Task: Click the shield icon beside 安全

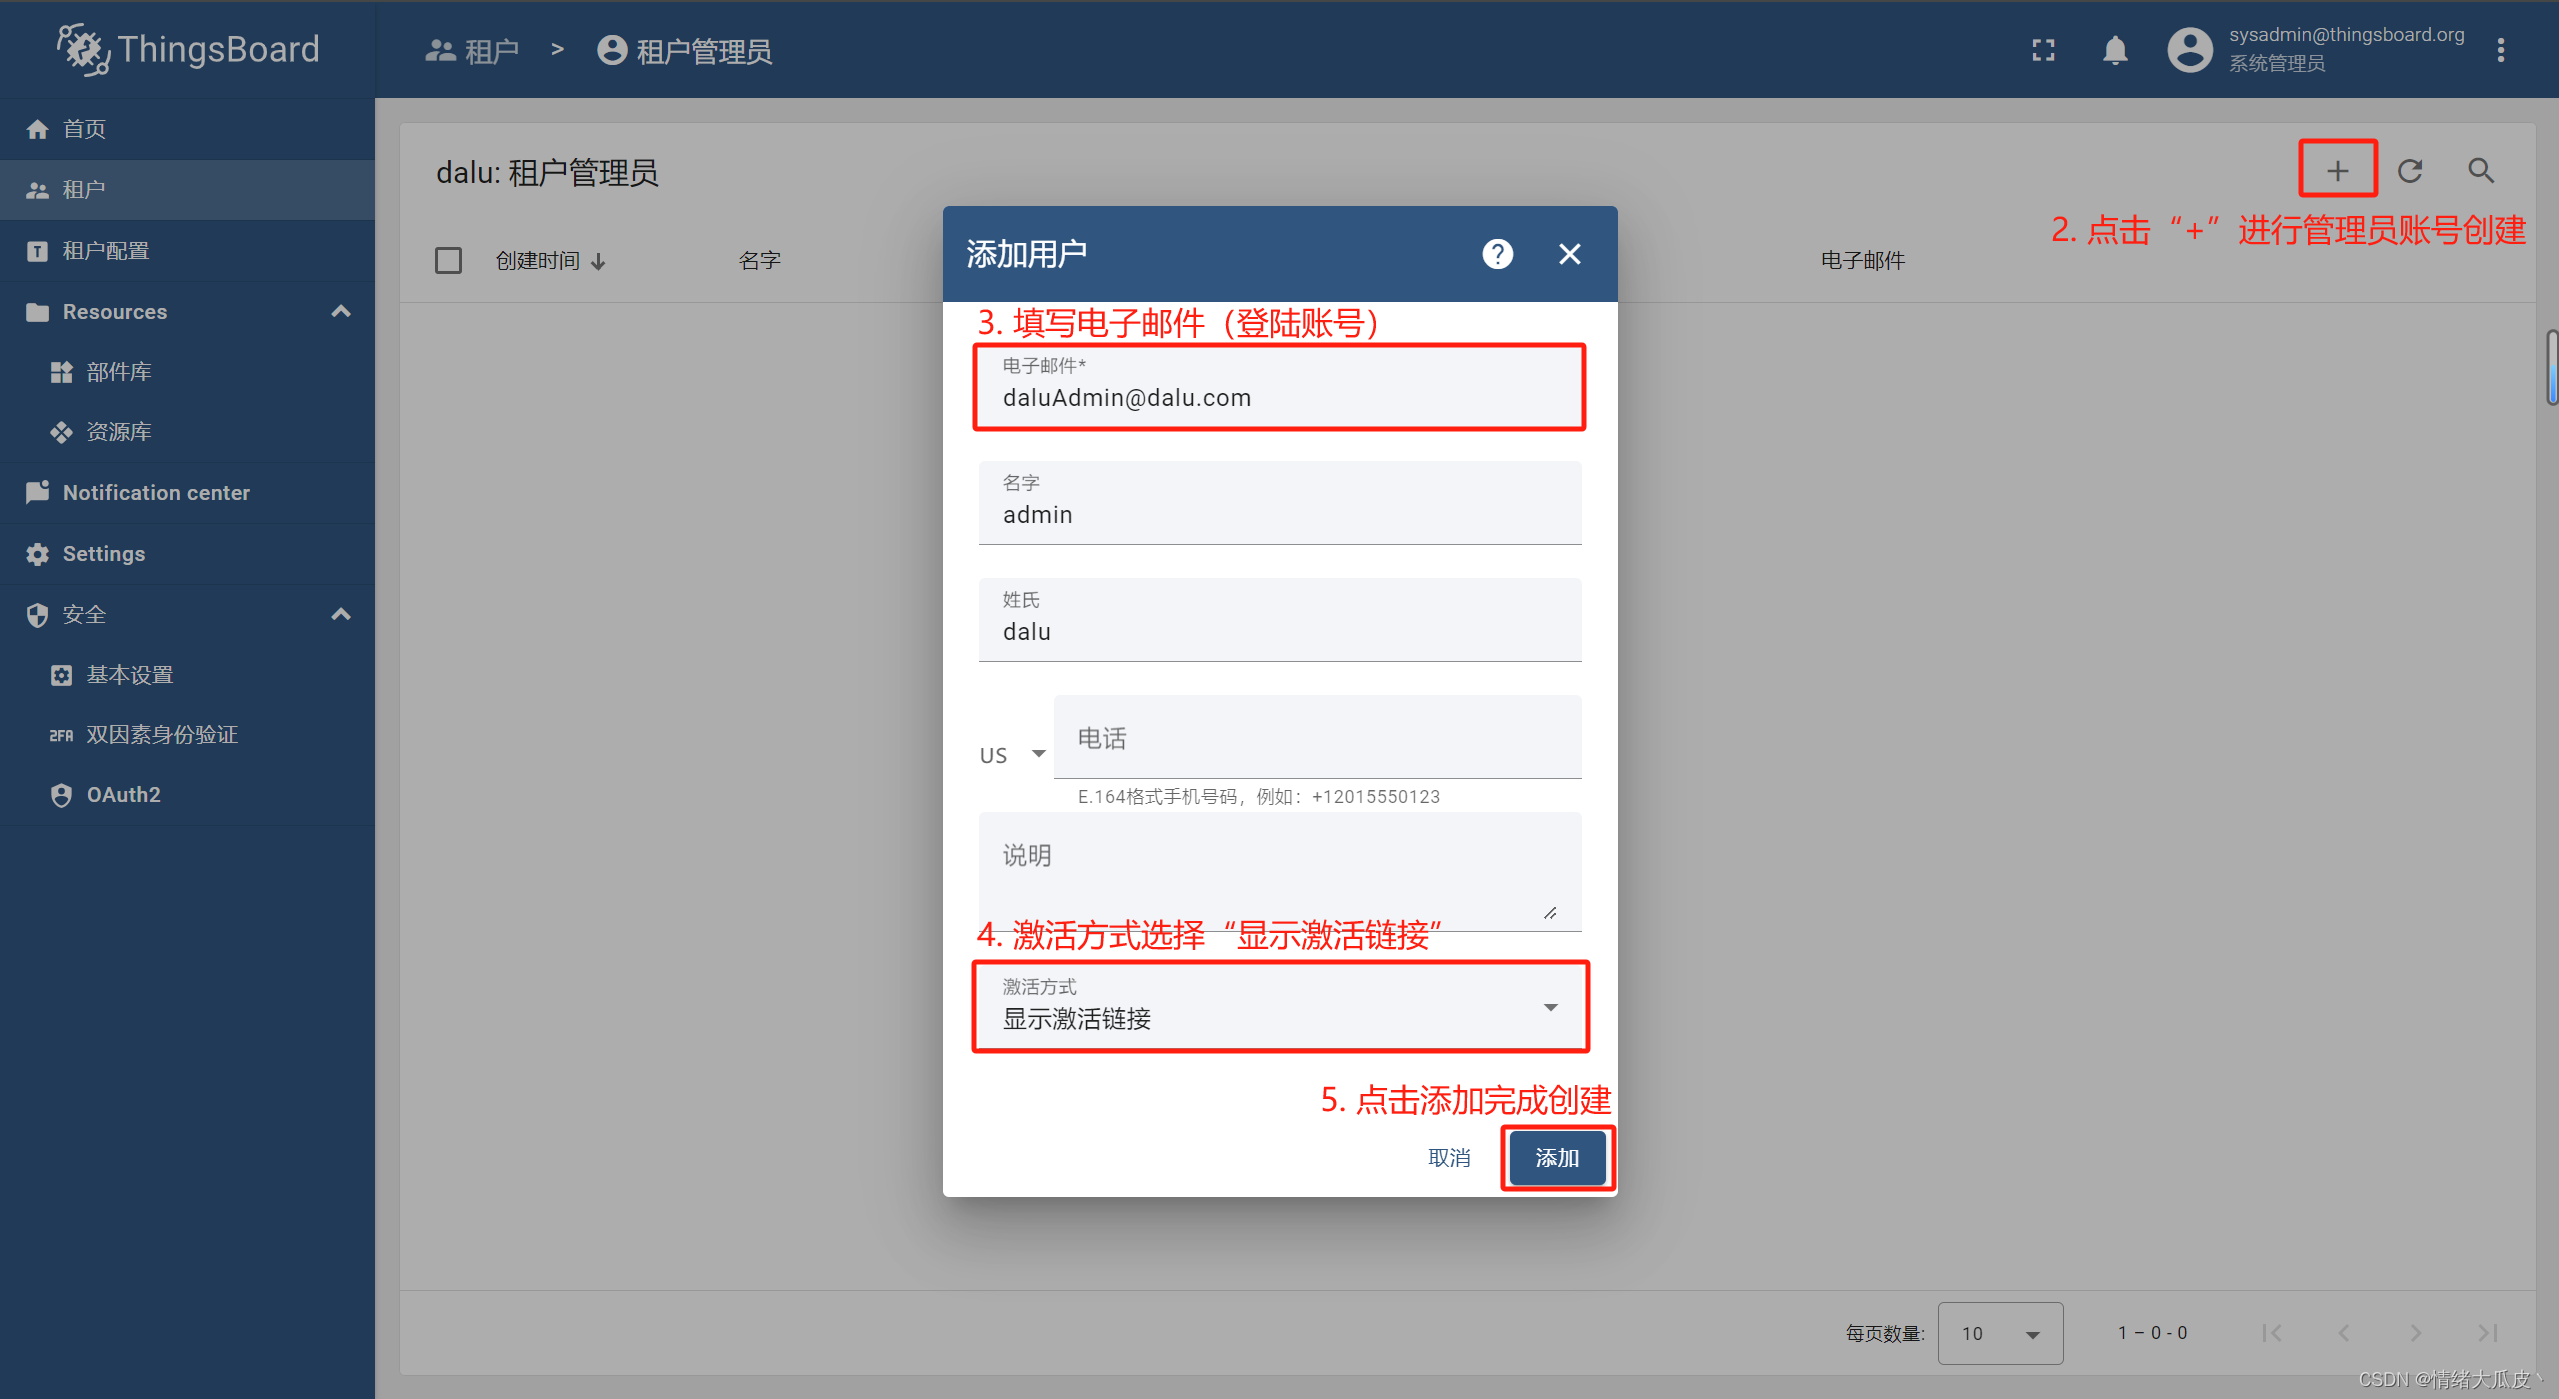Action: pos(38,615)
